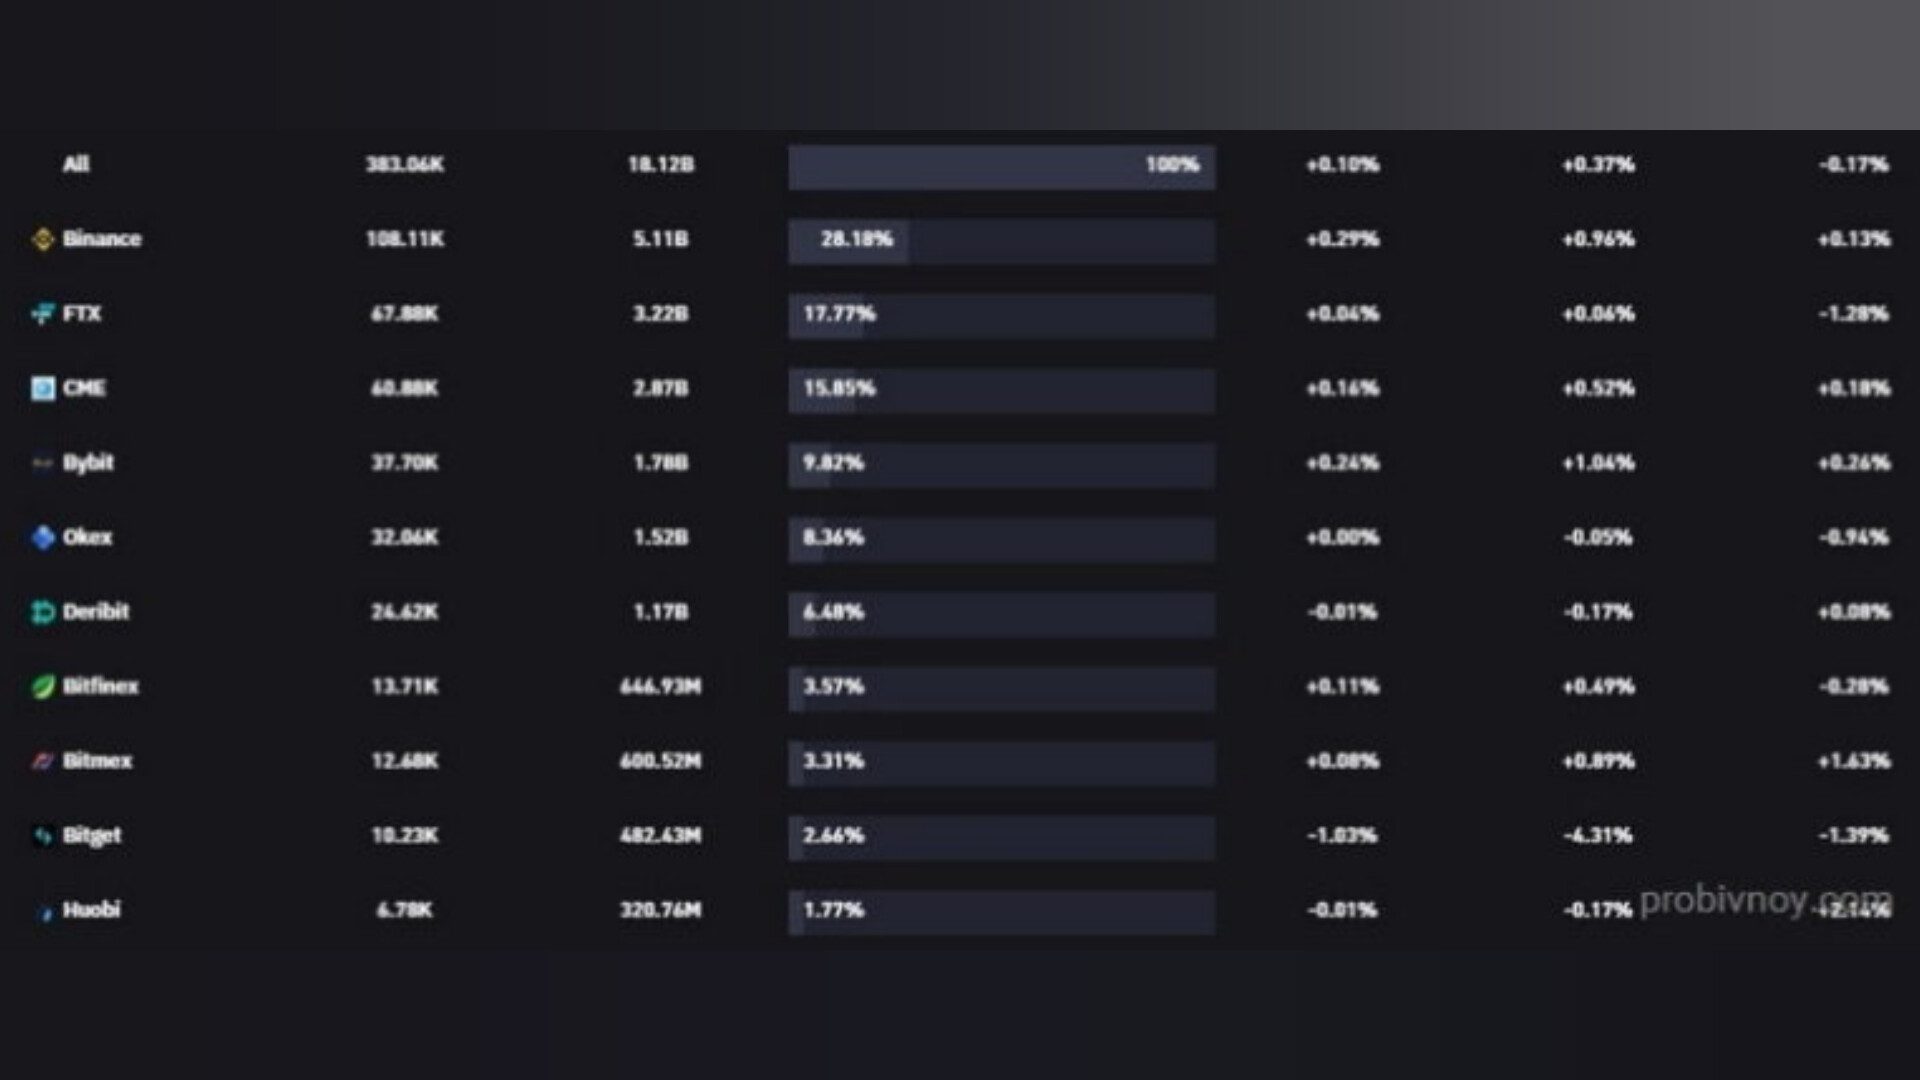
Task: Click the 100% share bar for All
Action: [1001, 166]
